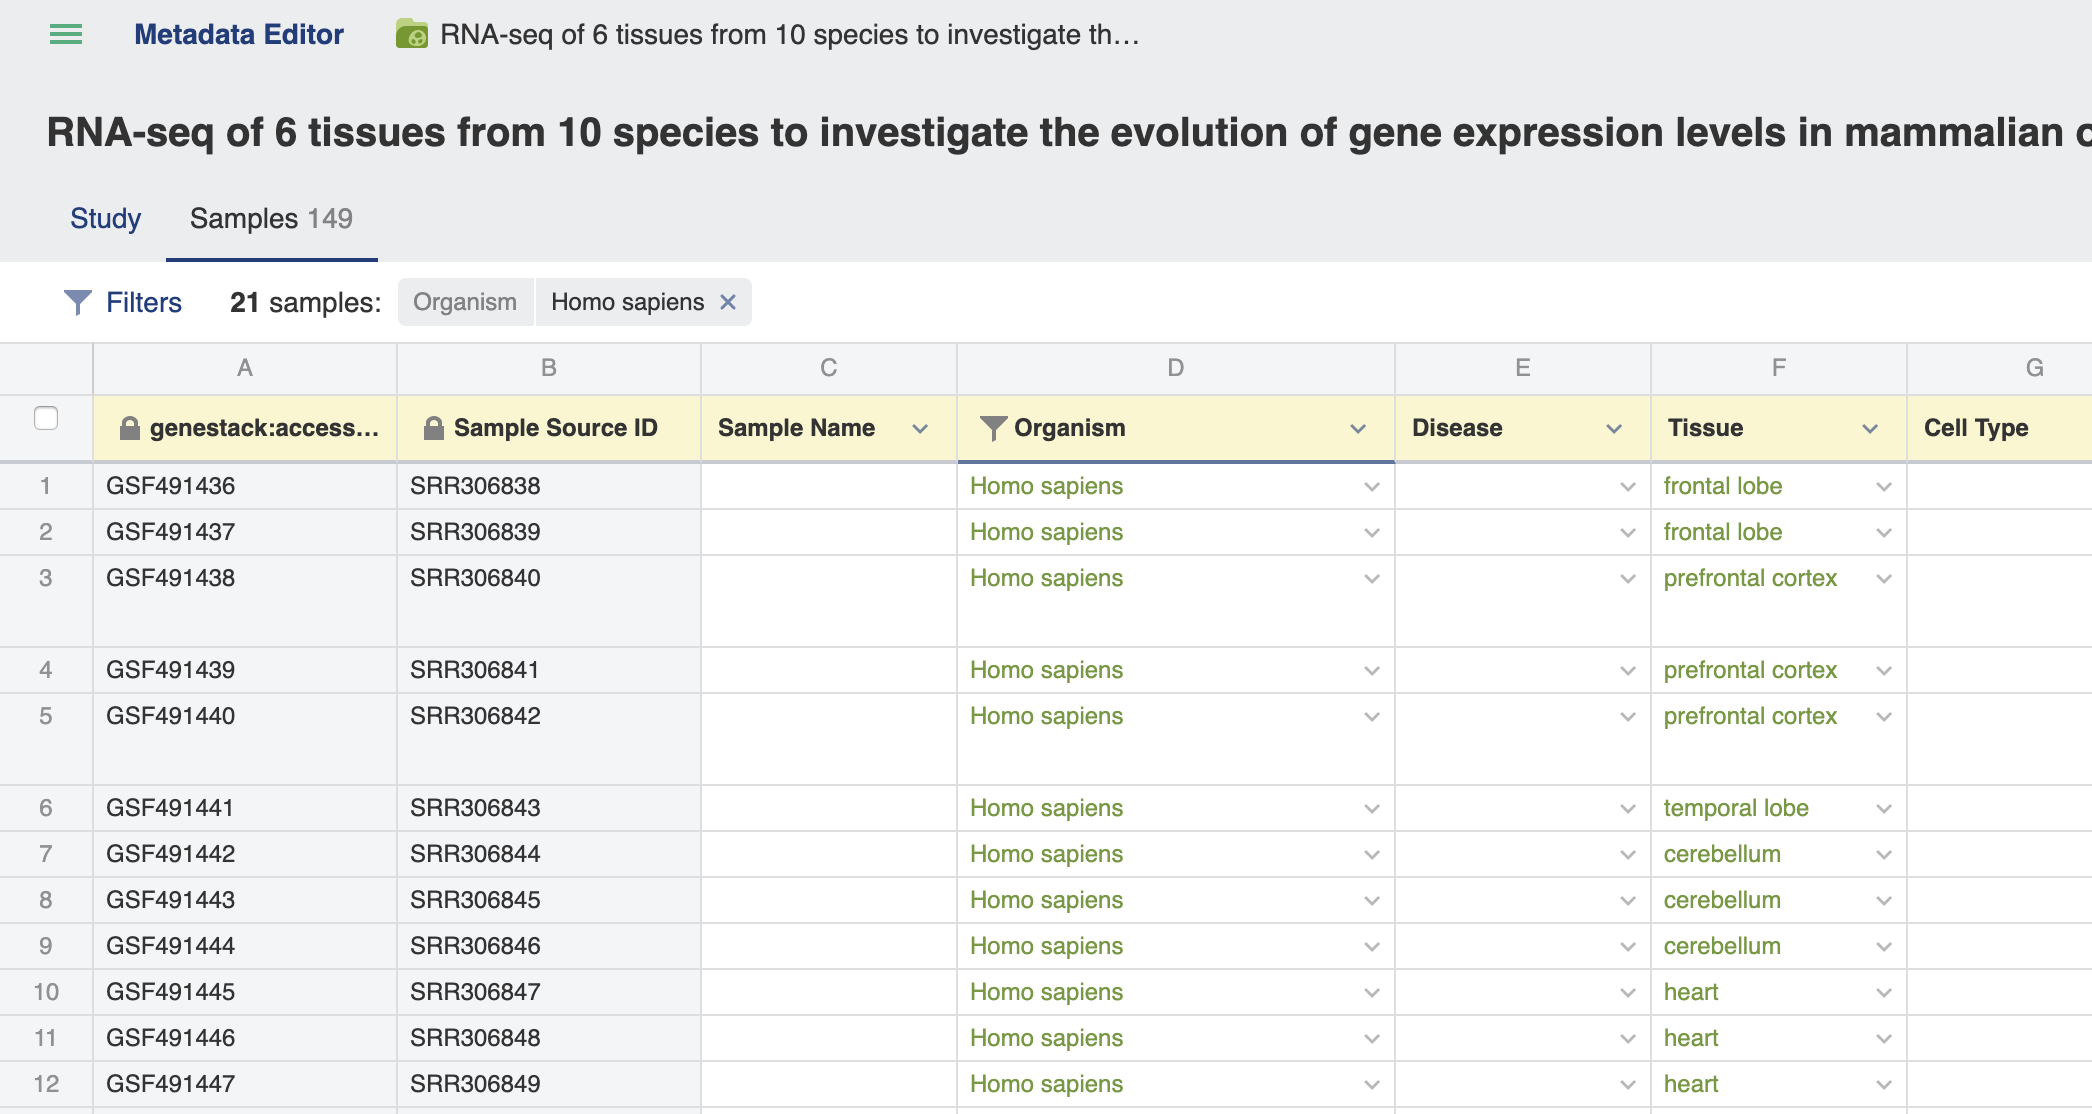The image size is (2092, 1114).
Task: Click the lock icon on genestack:accession column
Action: pos(129,428)
